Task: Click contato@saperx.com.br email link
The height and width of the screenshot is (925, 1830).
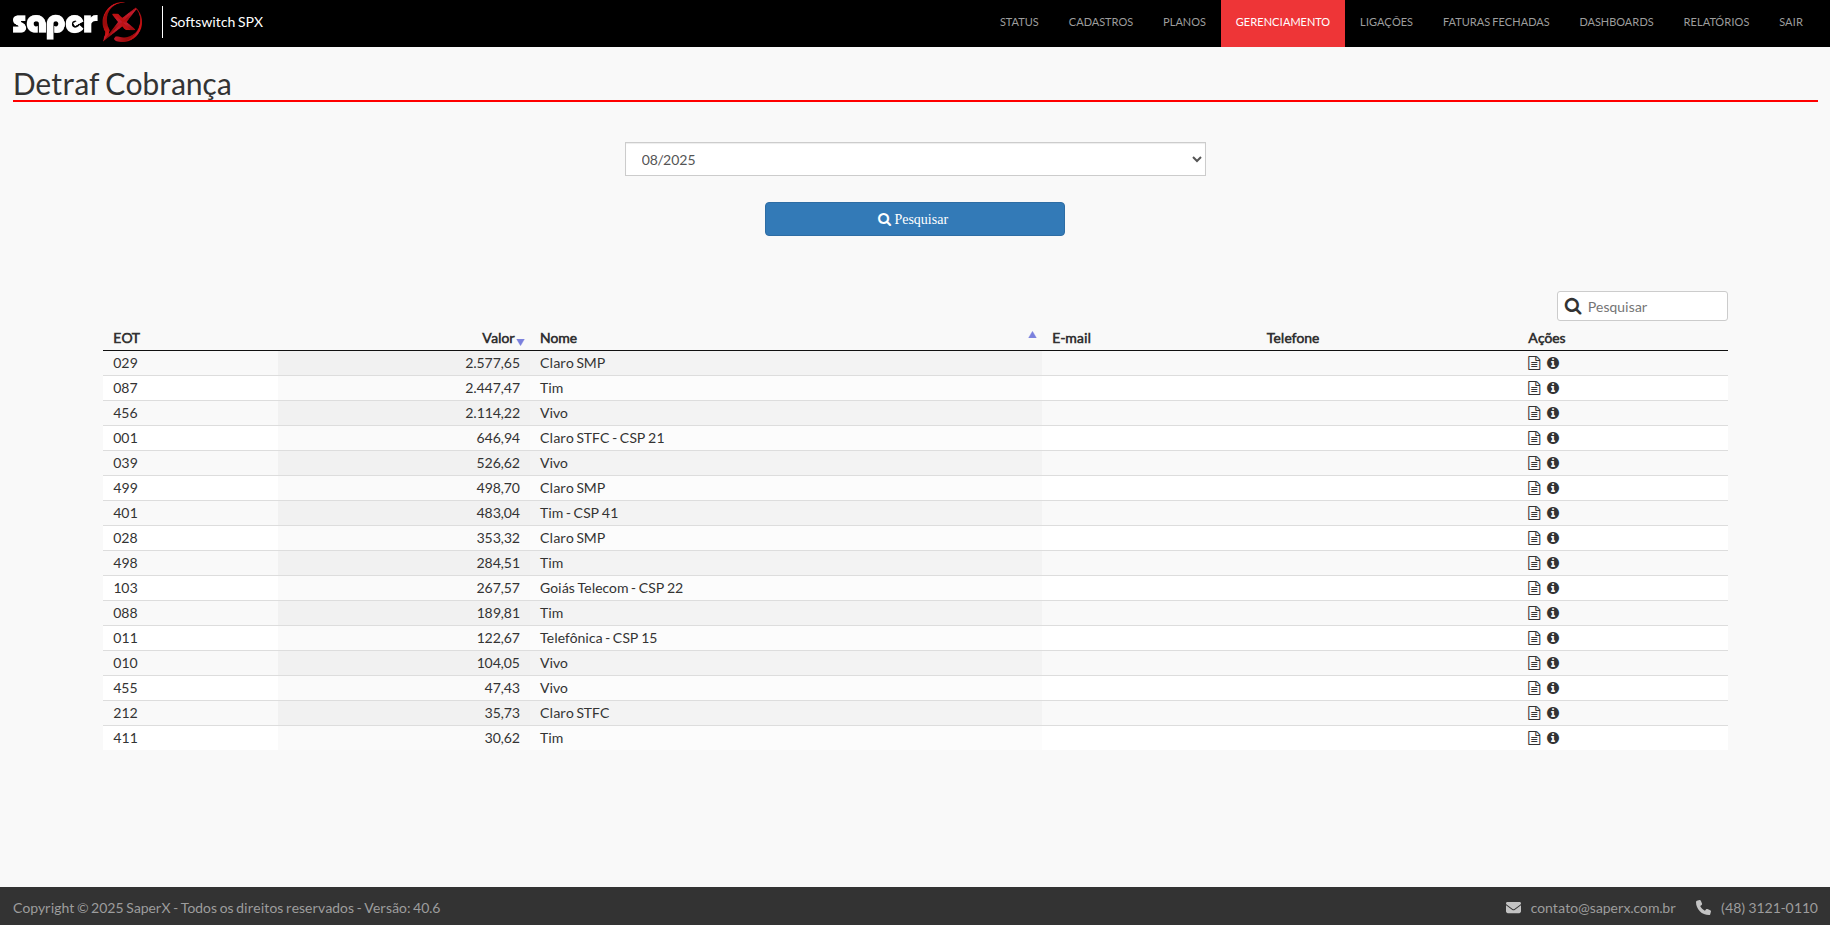Action: (1602, 908)
